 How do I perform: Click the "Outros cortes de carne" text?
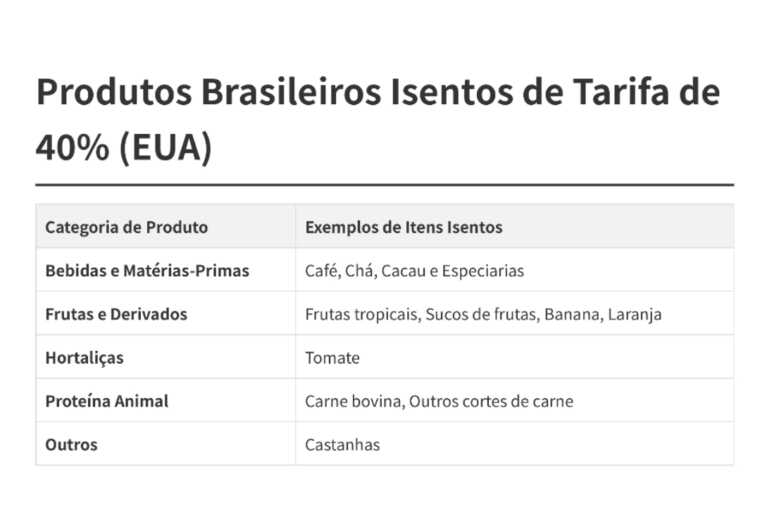pyautogui.click(x=491, y=401)
